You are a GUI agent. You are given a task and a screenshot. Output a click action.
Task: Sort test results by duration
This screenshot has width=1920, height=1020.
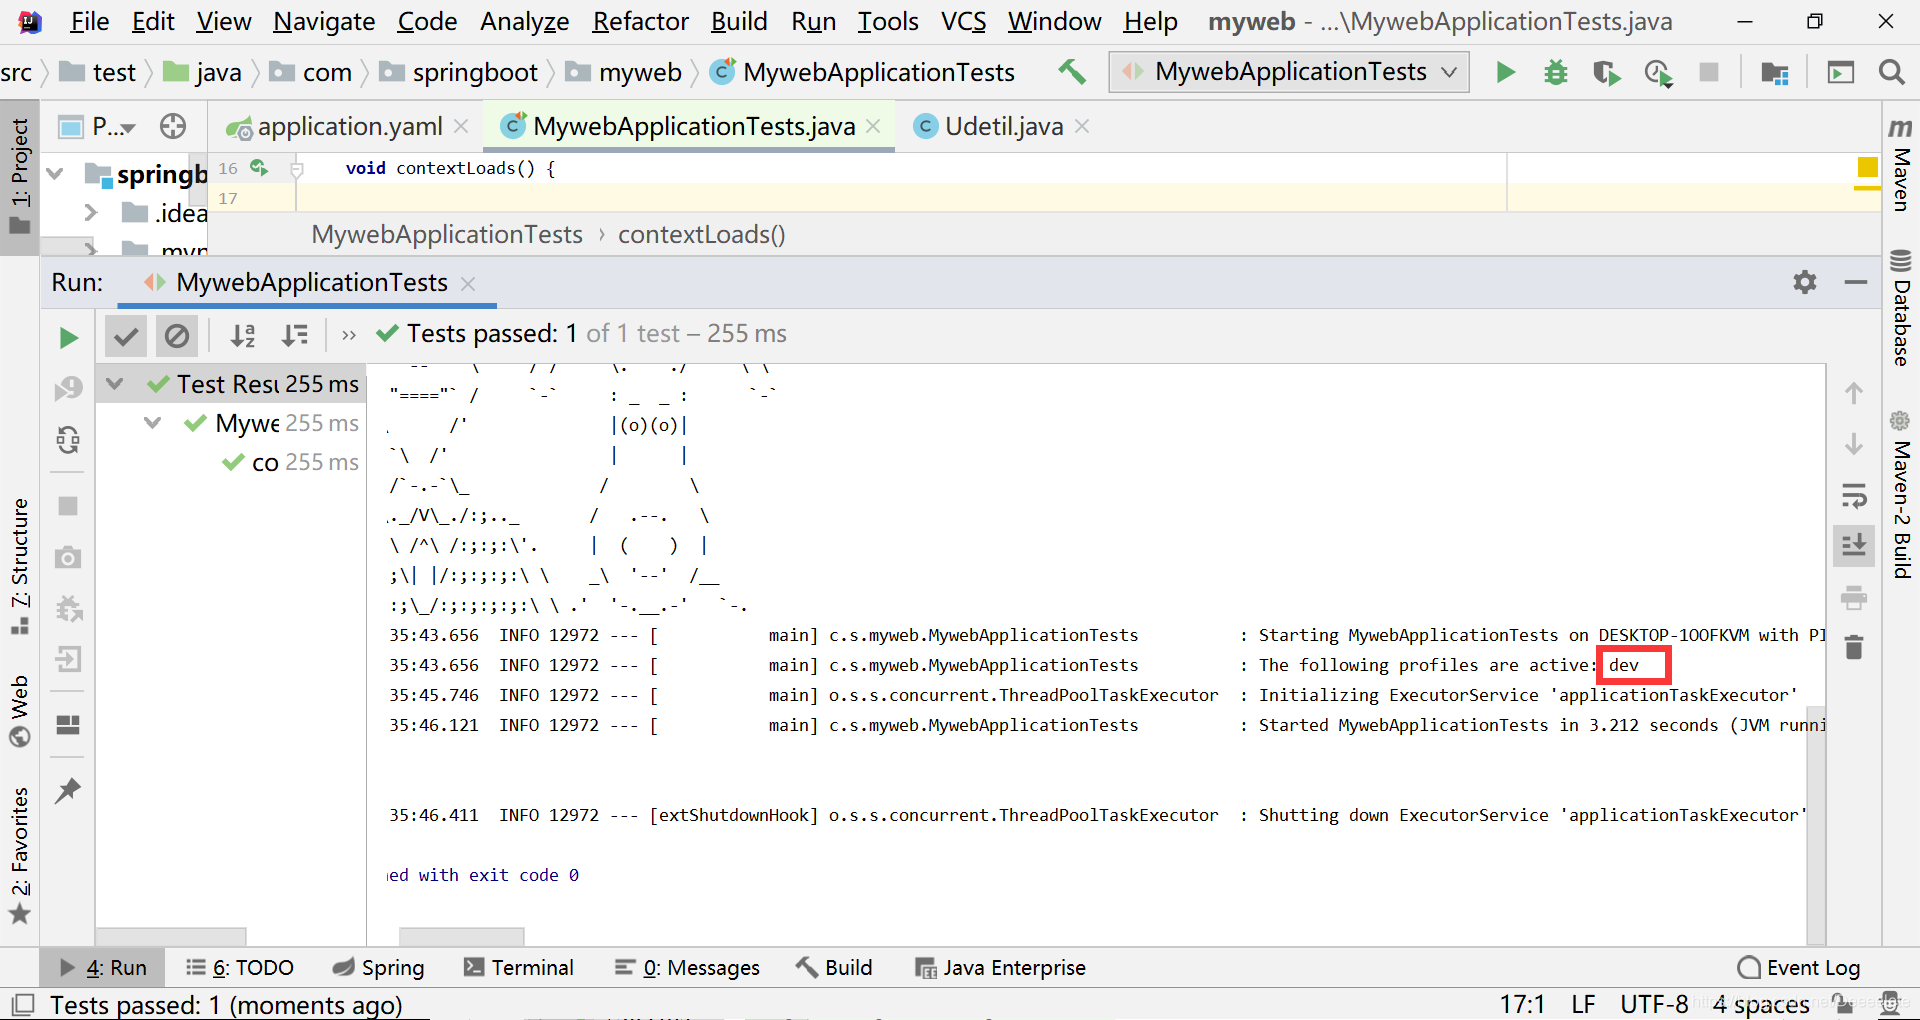(x=295, y=336)
